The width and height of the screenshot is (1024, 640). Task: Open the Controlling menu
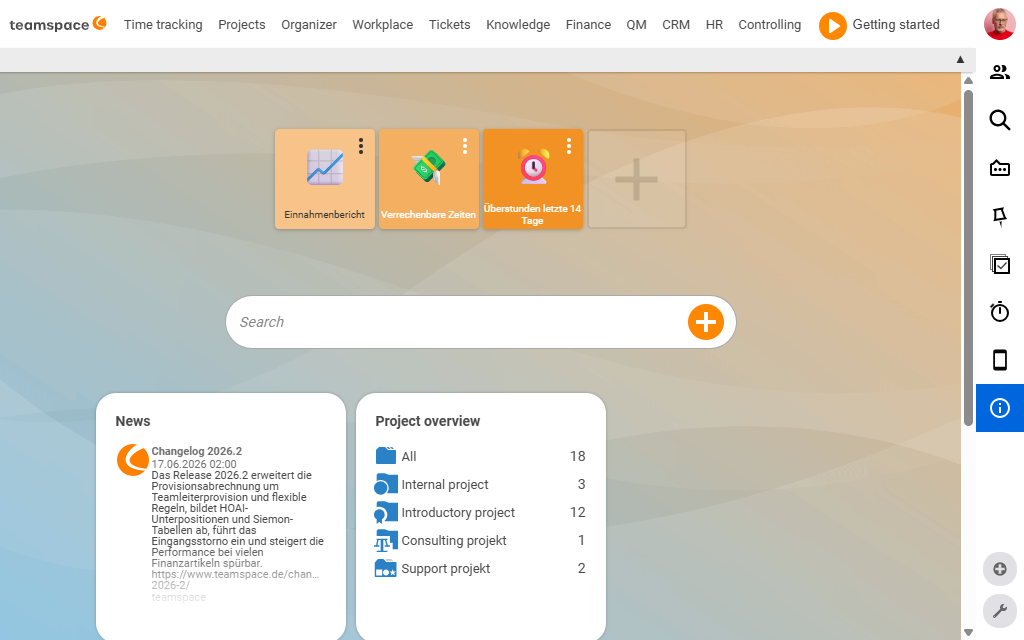pyautogui.click(x=769, y=25)
